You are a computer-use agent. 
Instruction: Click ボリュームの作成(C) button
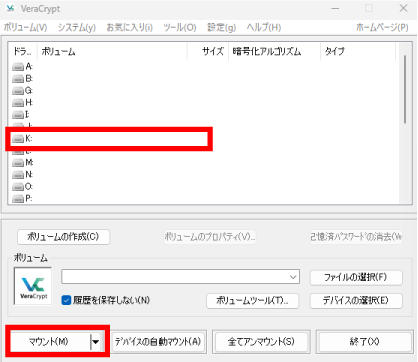(63, 237)
